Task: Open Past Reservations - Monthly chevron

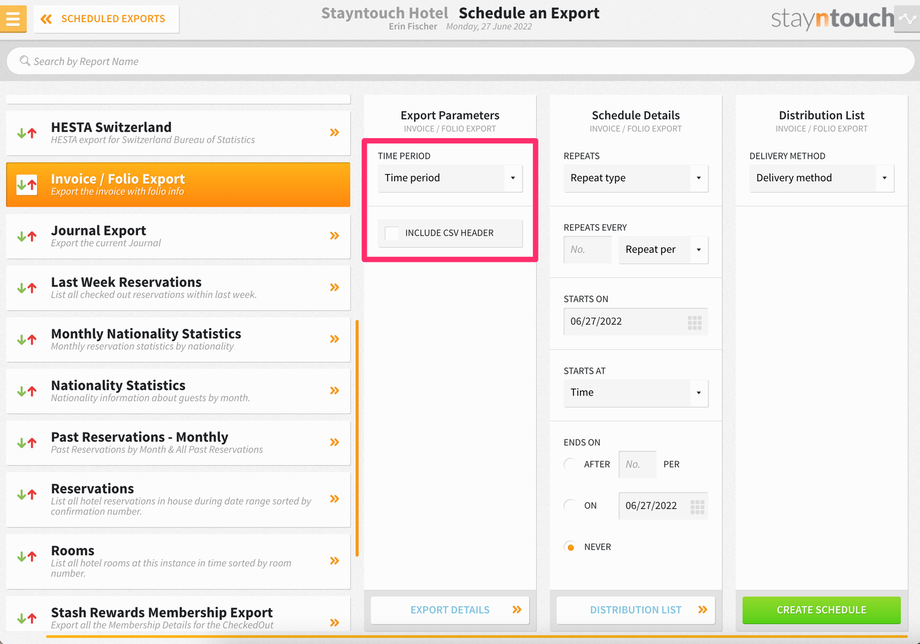Action: (x=334, y=442)
